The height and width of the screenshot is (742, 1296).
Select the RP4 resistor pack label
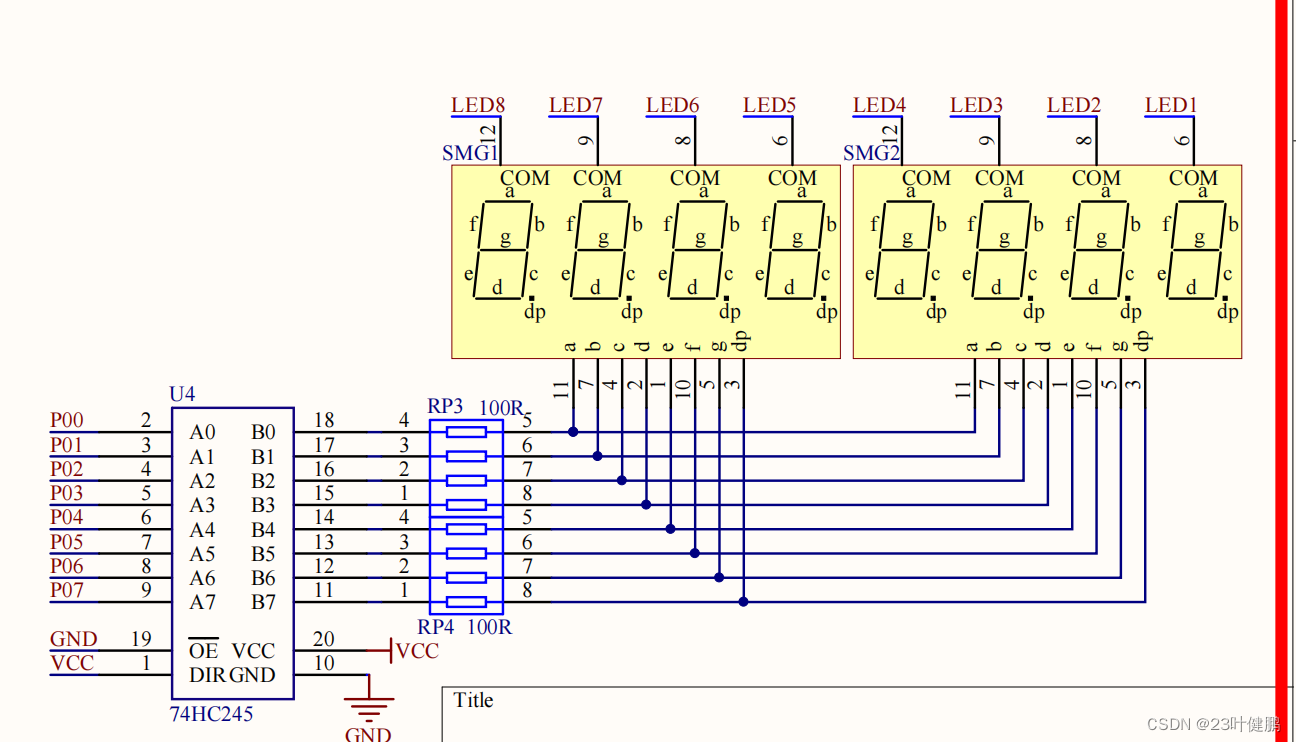[436, 627]
